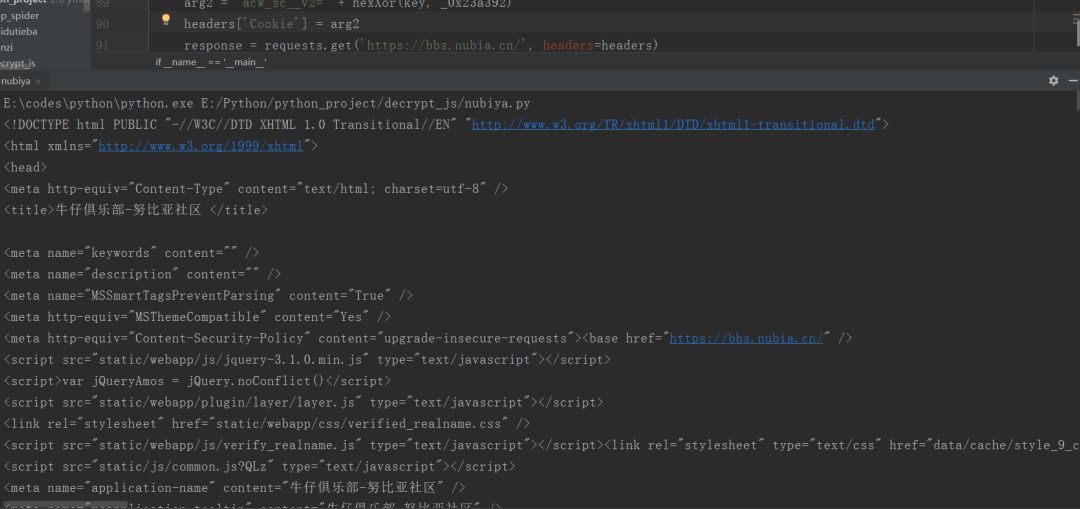Image resolution: width=1080 pixels, height=509 pixels.
Task: Click the meta keywords output line
Action: coord(131,253)
